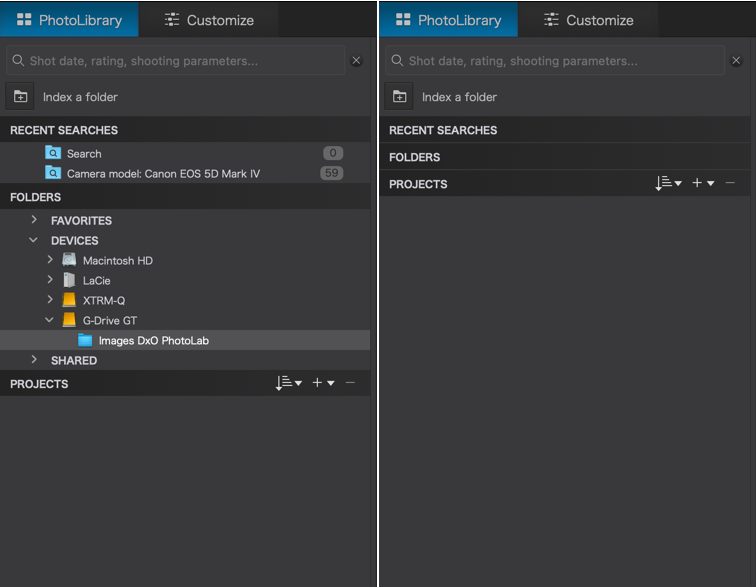This screenshot has height=587, width=756.
Task: Click add project plus icon in right panel
Action: pos(702,183)
